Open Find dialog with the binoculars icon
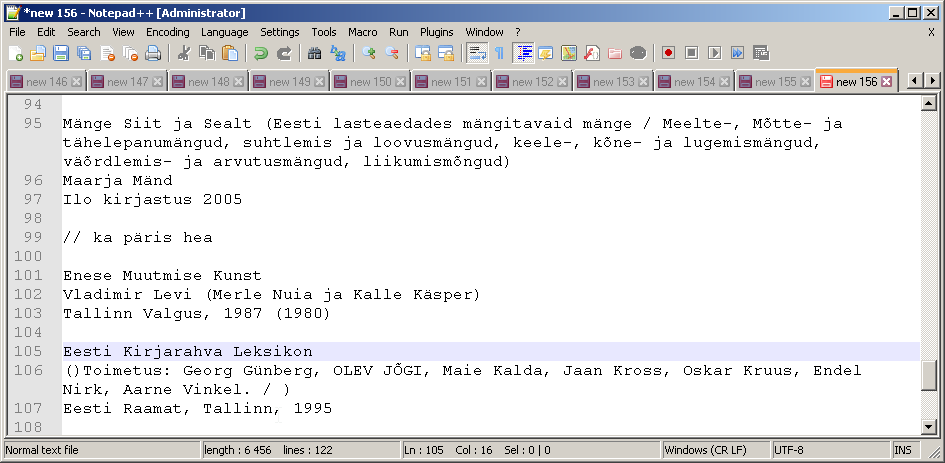The width and height of the screenshot is (945, 463). coord(315,53)
